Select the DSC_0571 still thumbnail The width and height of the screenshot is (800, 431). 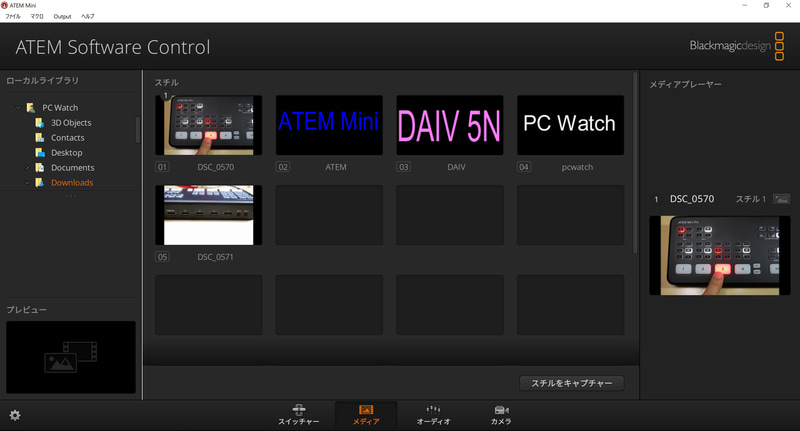[209, 215]
